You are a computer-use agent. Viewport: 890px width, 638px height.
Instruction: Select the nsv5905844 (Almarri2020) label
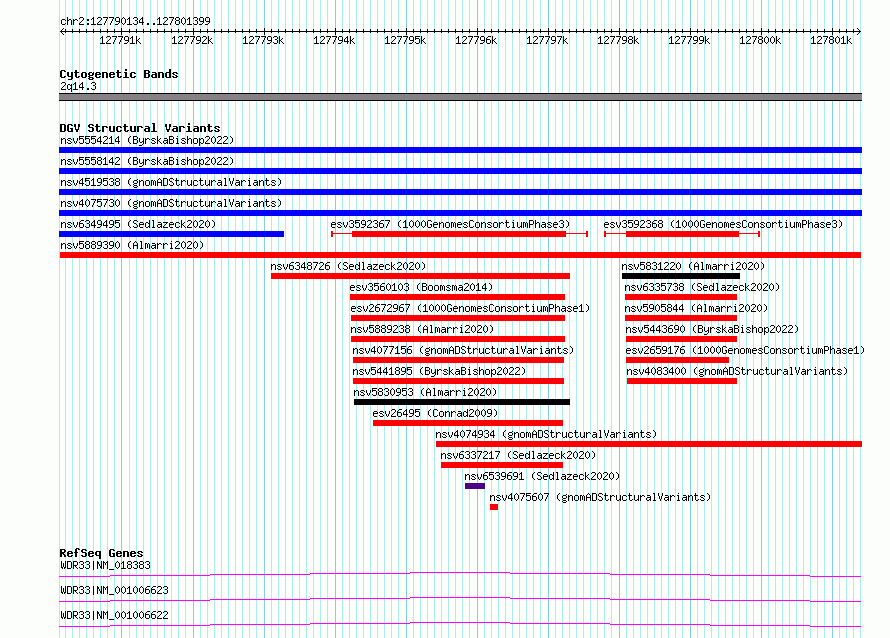[696, 308]
